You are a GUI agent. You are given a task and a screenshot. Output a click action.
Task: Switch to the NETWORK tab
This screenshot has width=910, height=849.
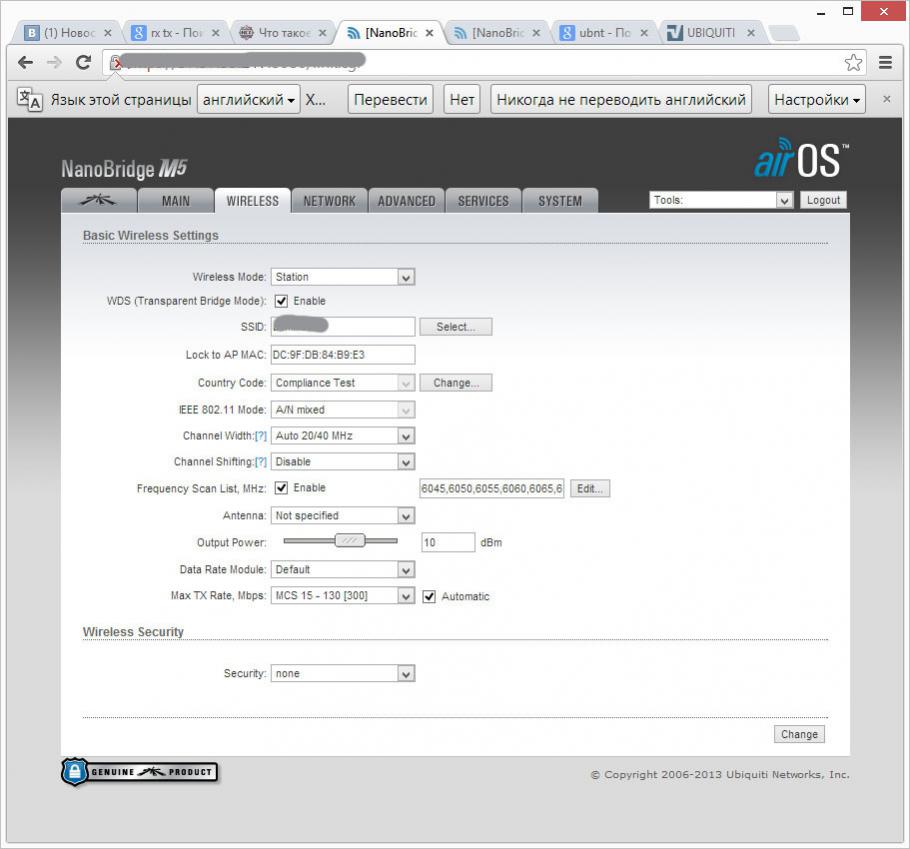click(x=329, y=201)
